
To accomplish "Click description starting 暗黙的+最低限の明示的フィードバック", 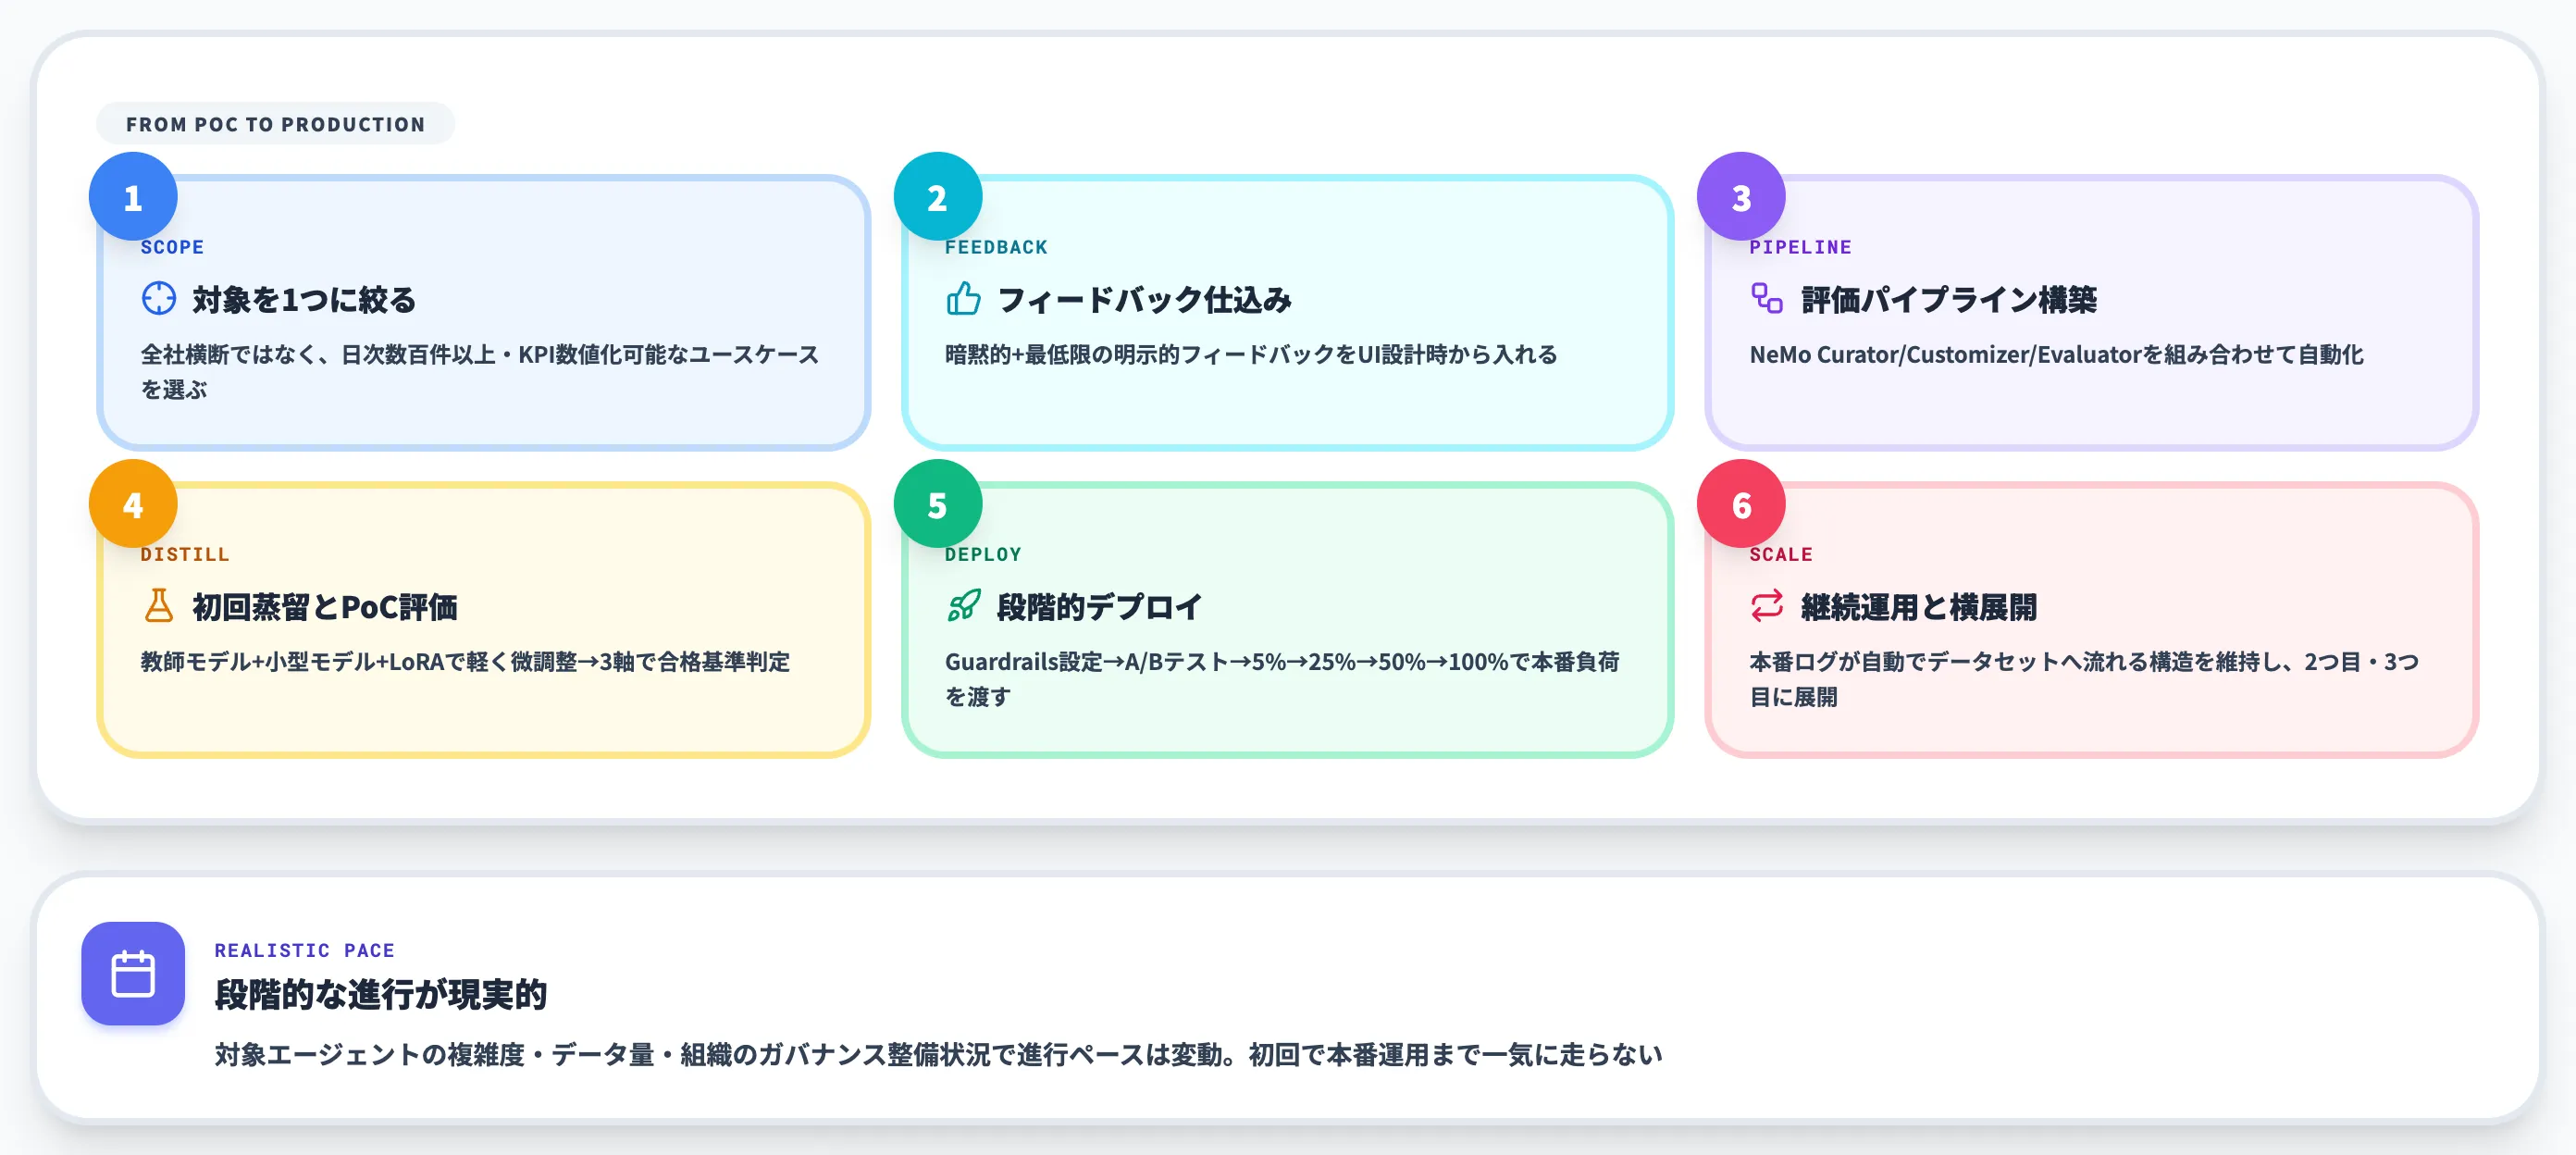I will (1250, 354).
